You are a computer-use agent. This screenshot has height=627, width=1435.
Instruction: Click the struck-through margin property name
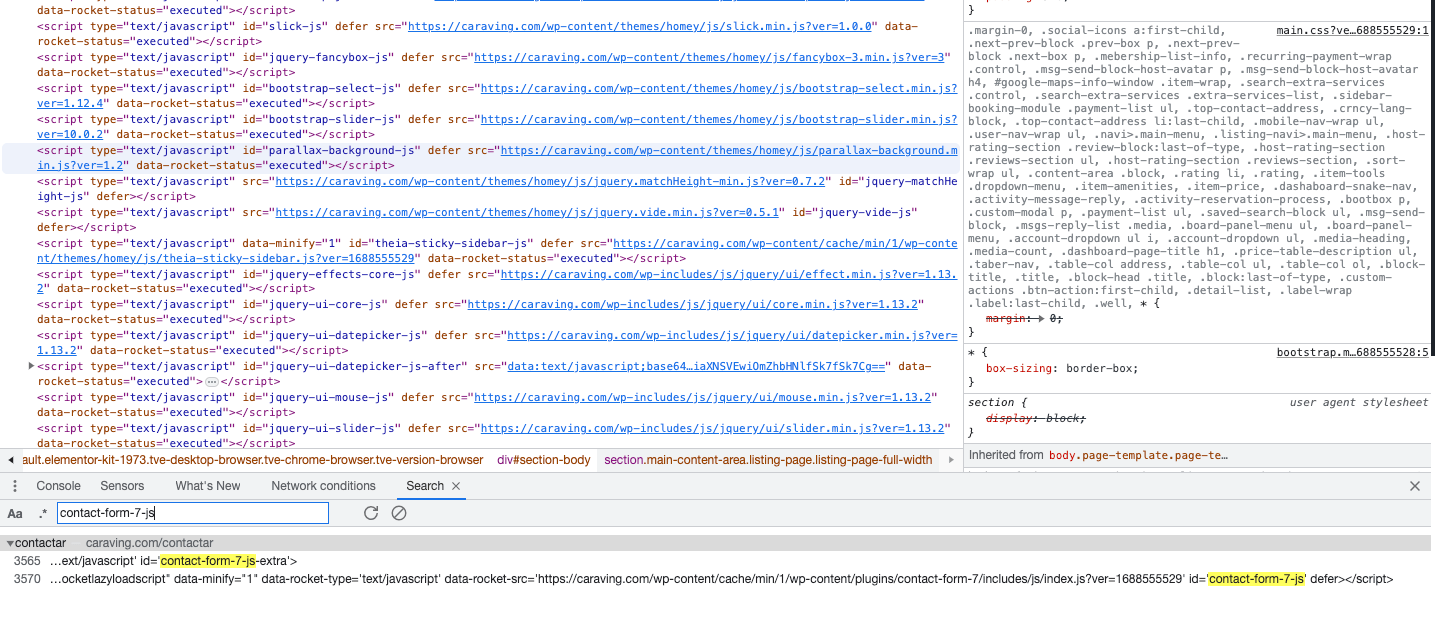(x=1005, y=318)
